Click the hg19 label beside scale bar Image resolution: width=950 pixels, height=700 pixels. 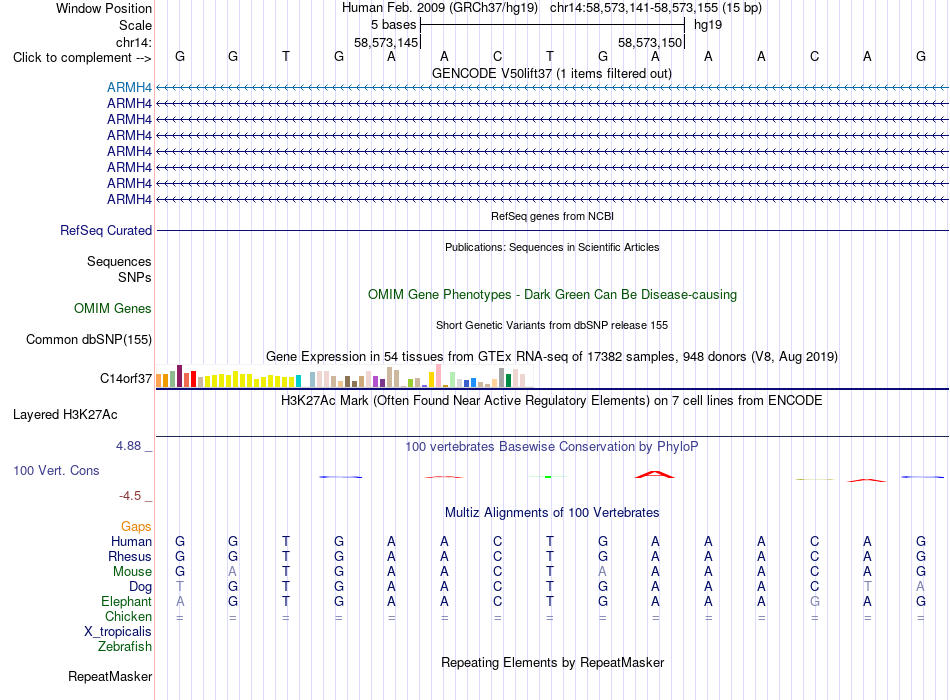coord(708,25)
